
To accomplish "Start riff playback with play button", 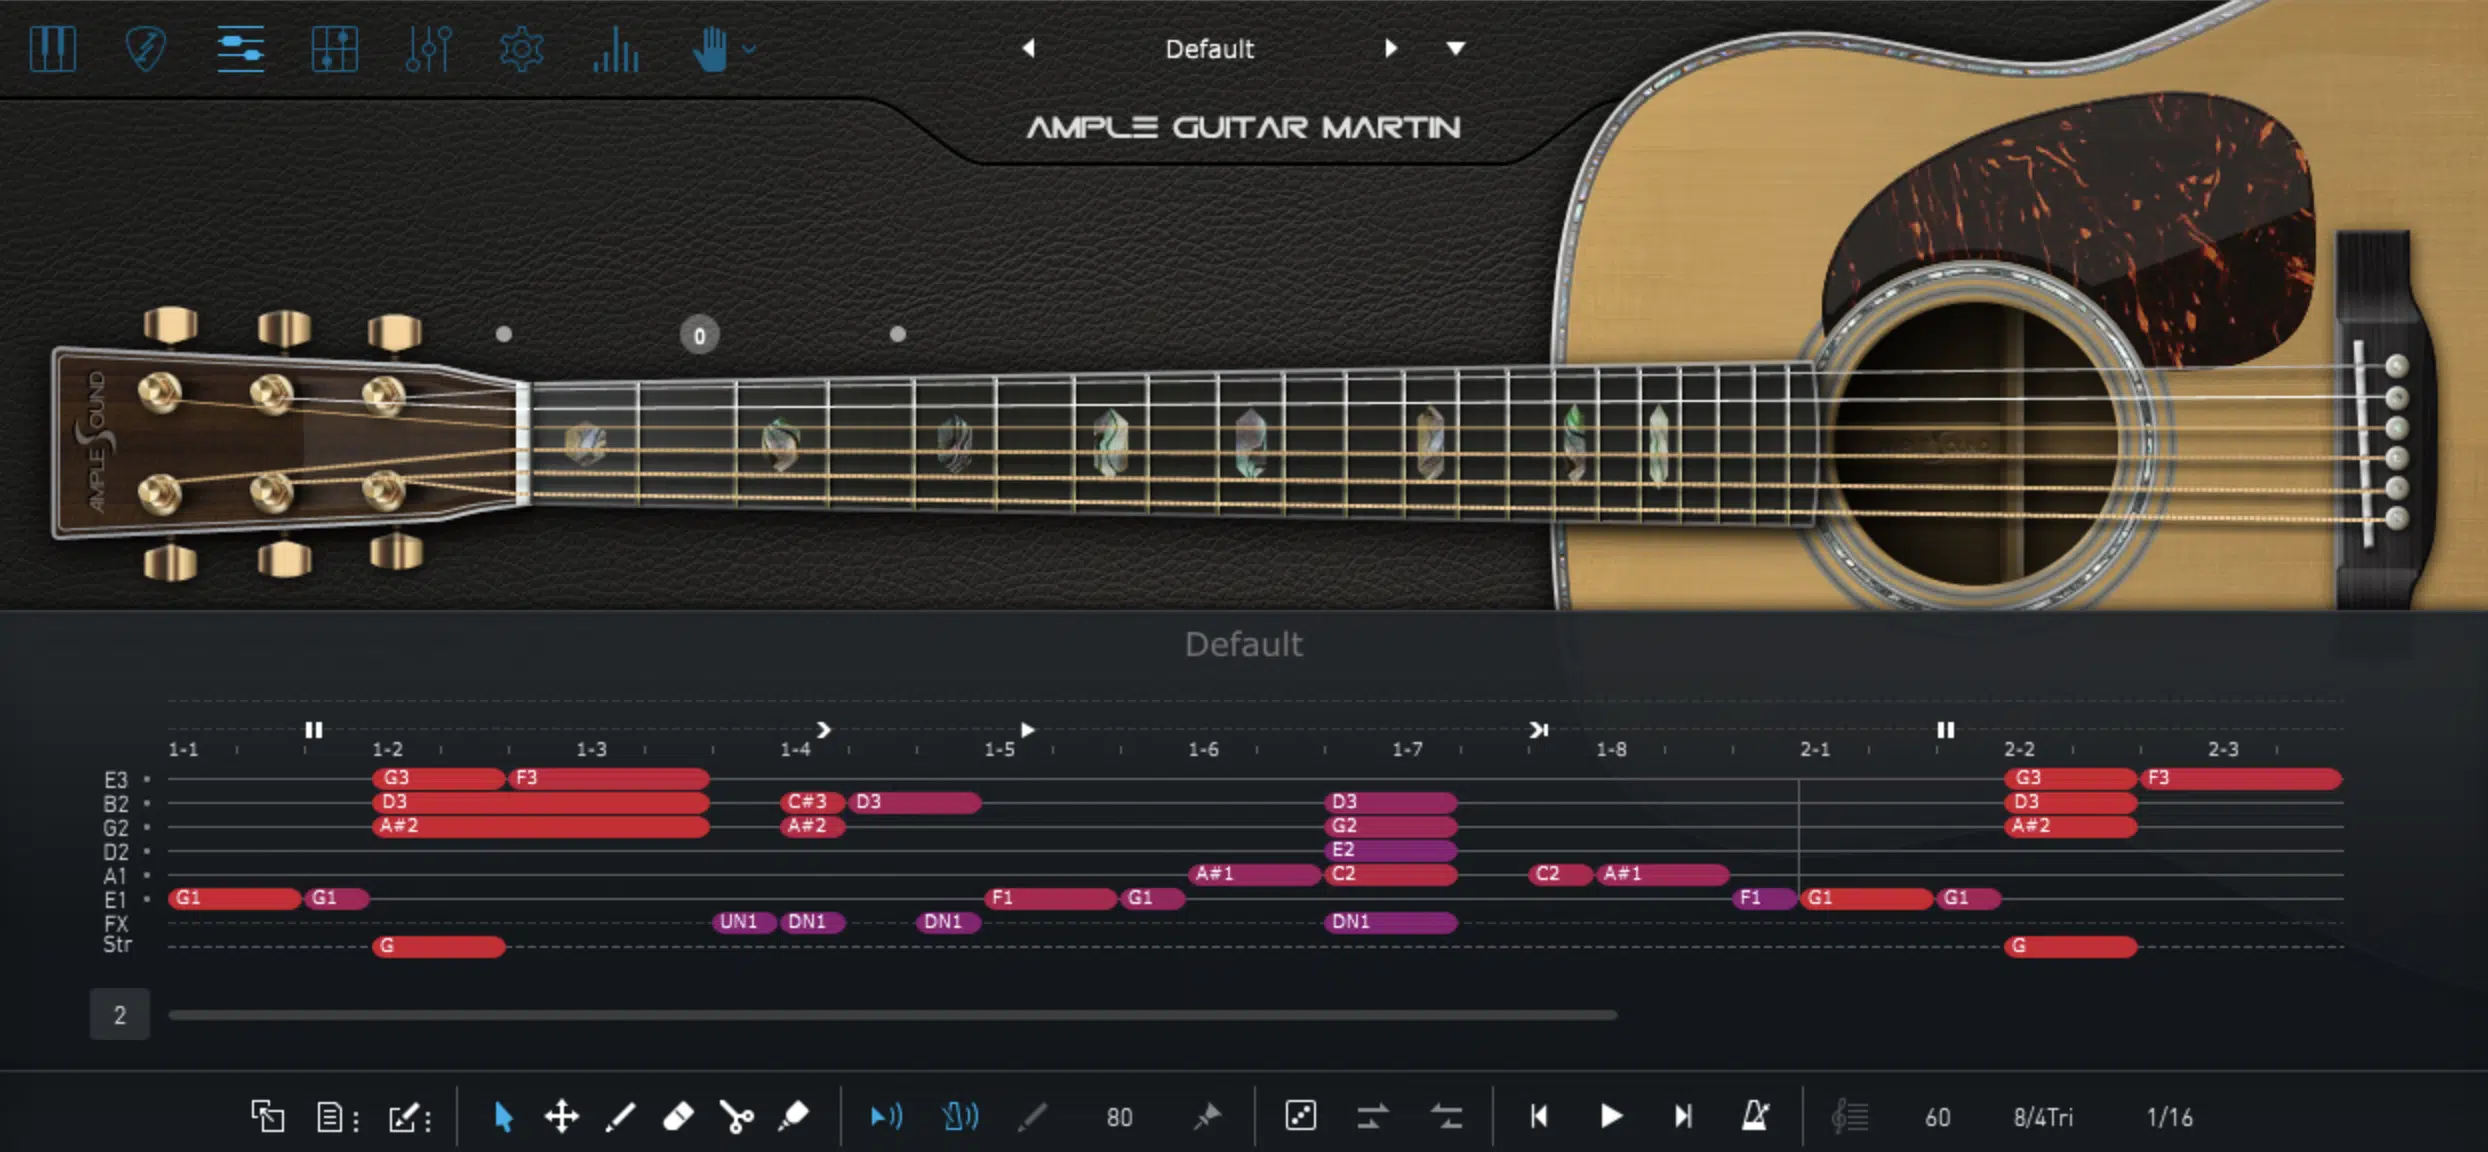I will pyautogui.click(x=1611, y=1116).
